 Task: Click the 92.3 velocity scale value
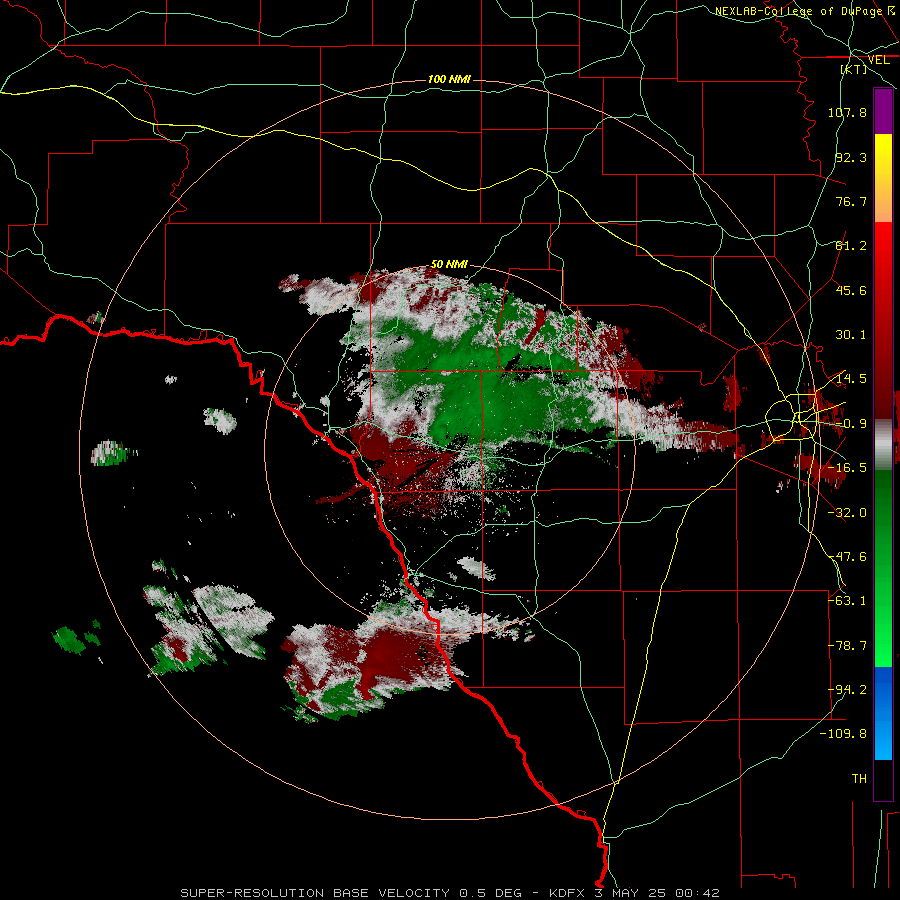[851, 157]
